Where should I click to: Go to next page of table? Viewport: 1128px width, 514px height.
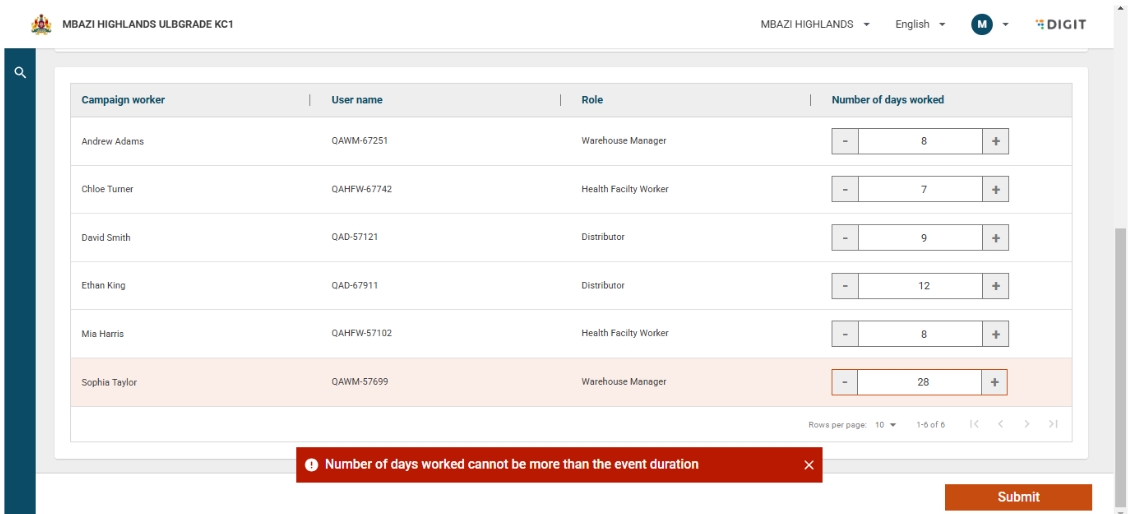pyautogui.click(x=1027, y=424)
